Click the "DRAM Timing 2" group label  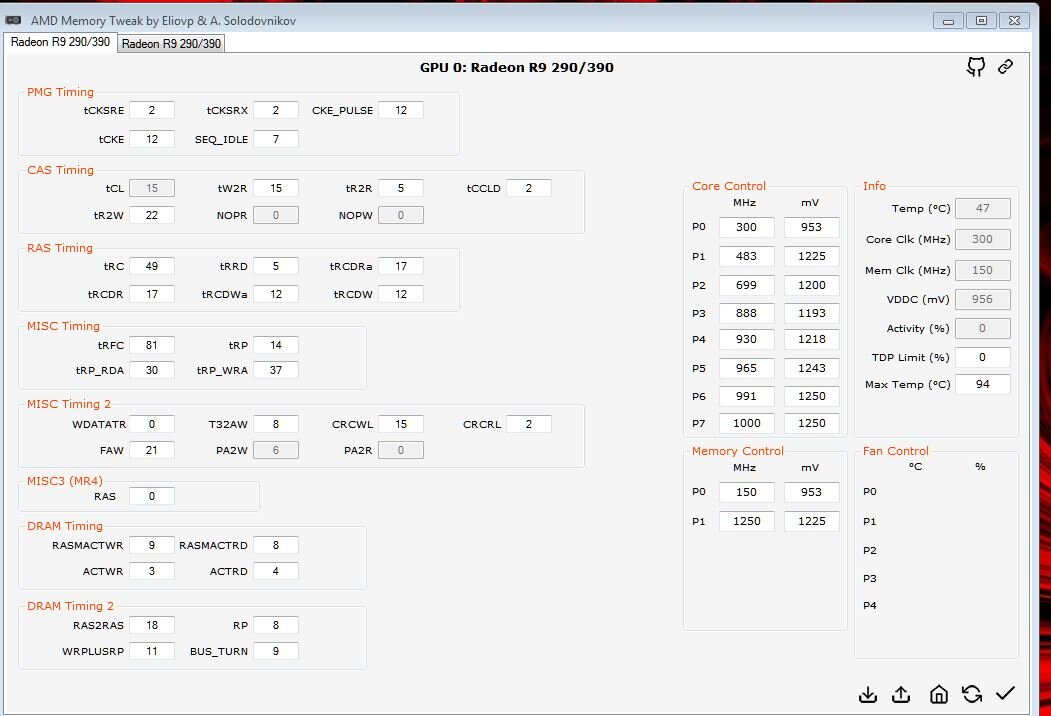(69, 606)
